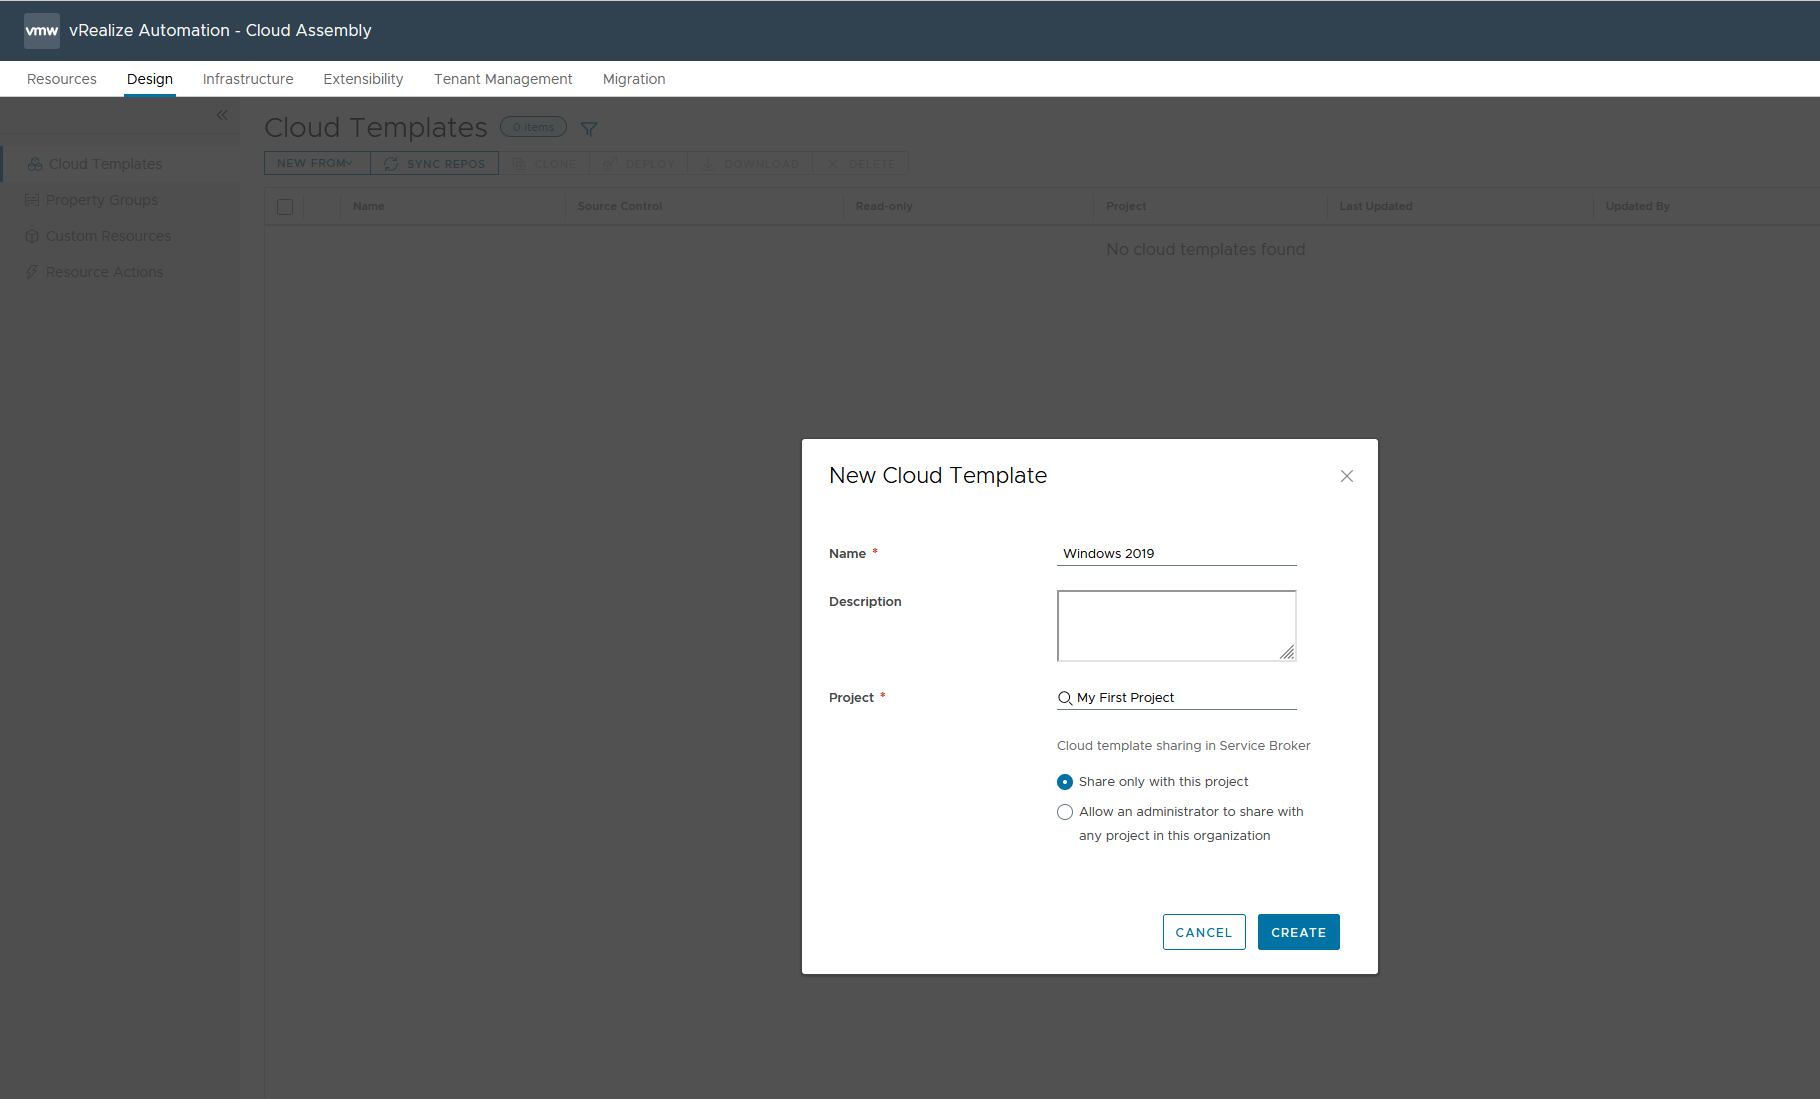The image size is (1820, 1099).
Task: Click the Cloud Templates sidebar icon
Action: coord(35,164)
